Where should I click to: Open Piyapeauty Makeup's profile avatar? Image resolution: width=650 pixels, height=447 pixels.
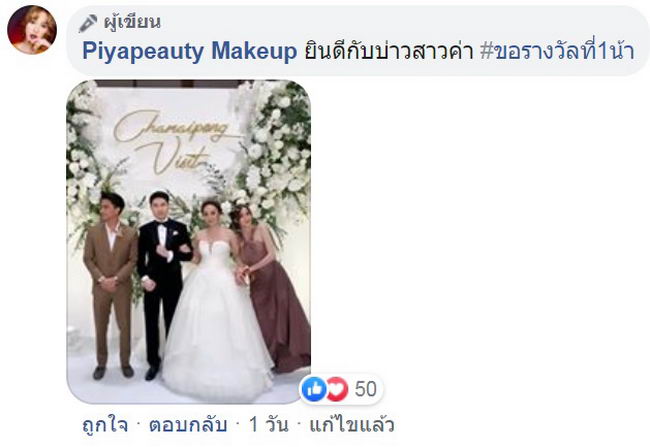[x=32, y=30]
